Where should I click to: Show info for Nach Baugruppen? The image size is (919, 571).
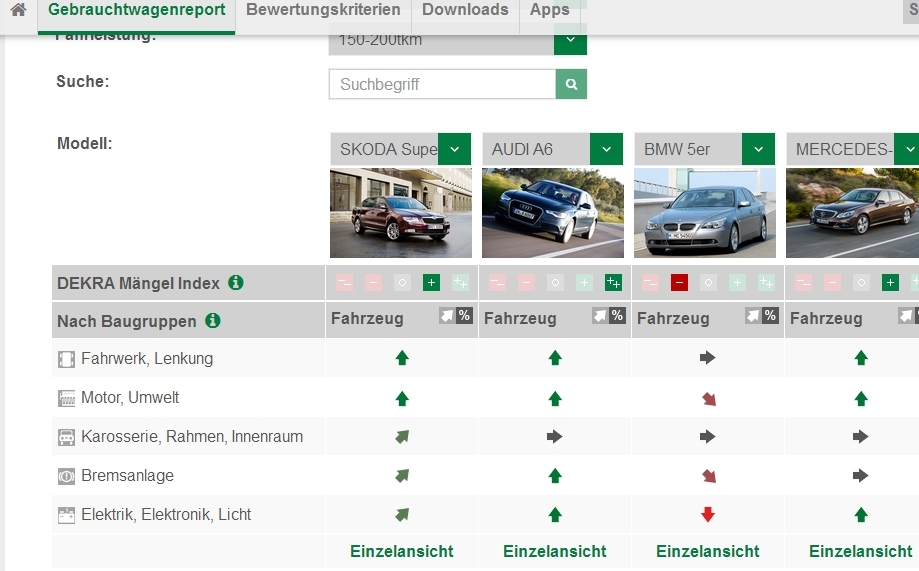(x=213, y=321)
